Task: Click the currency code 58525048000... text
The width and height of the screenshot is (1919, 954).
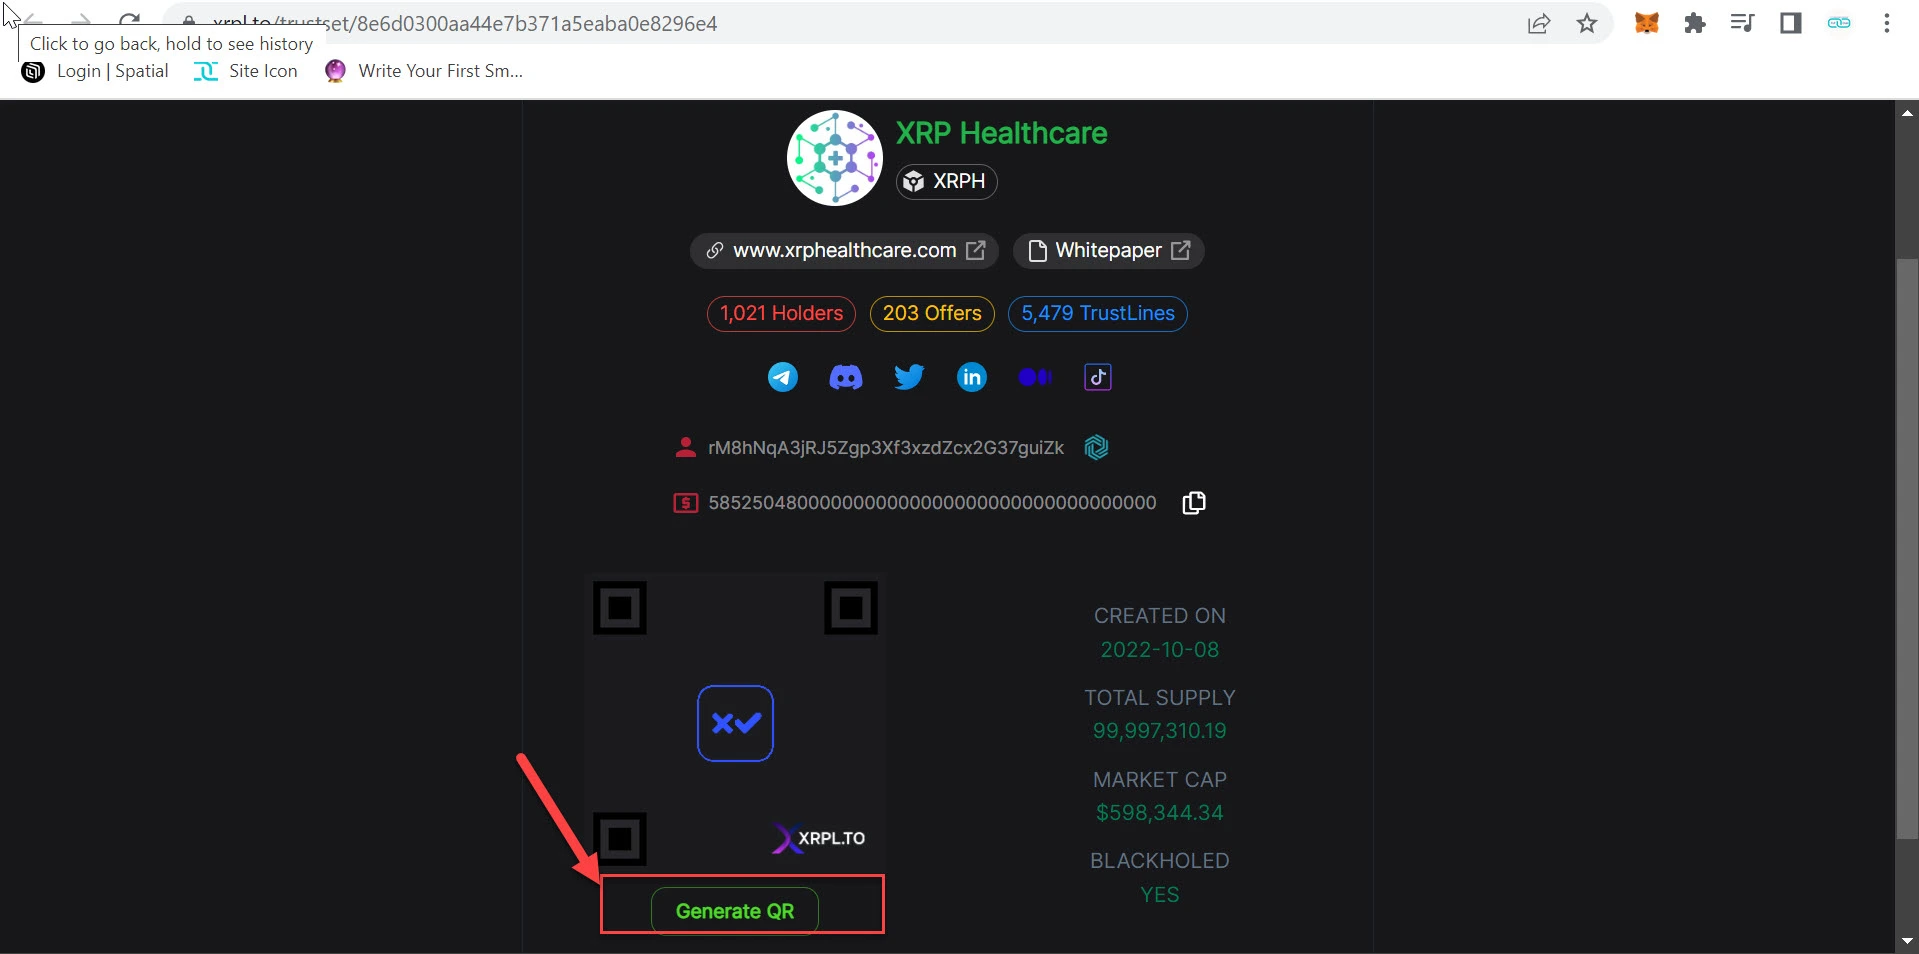Action: [x=933, y=503]
